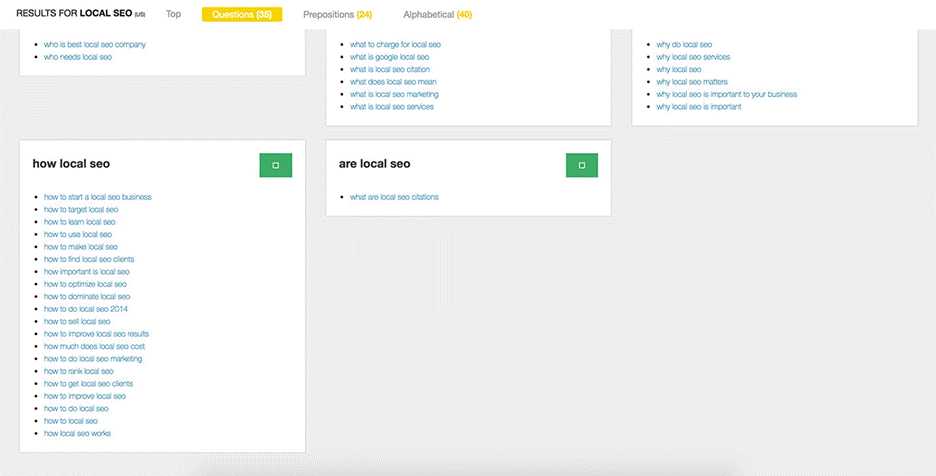Click 'what to charge for local seo'
The height and width of the screenshot is (476, 936).
395,45
